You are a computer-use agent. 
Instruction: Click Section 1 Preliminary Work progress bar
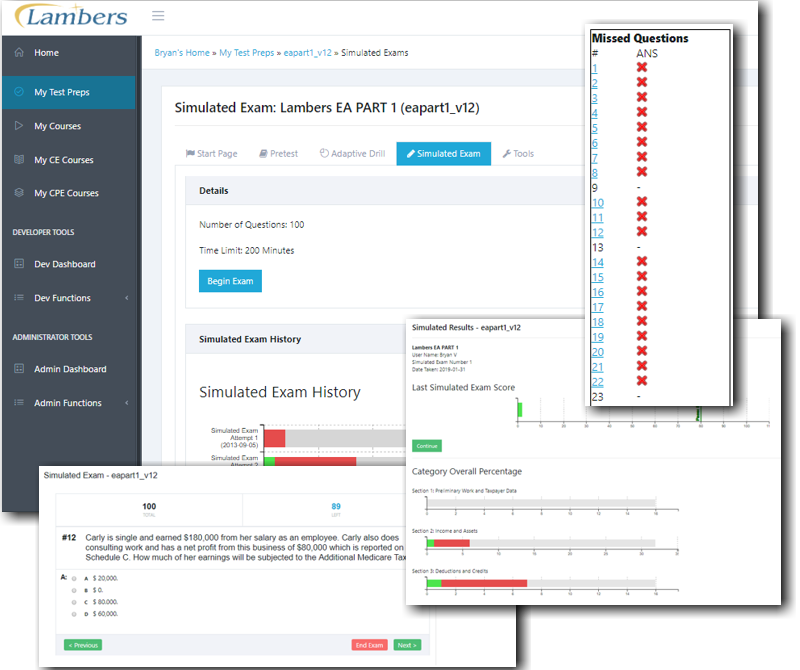click(x=541, y=503)
